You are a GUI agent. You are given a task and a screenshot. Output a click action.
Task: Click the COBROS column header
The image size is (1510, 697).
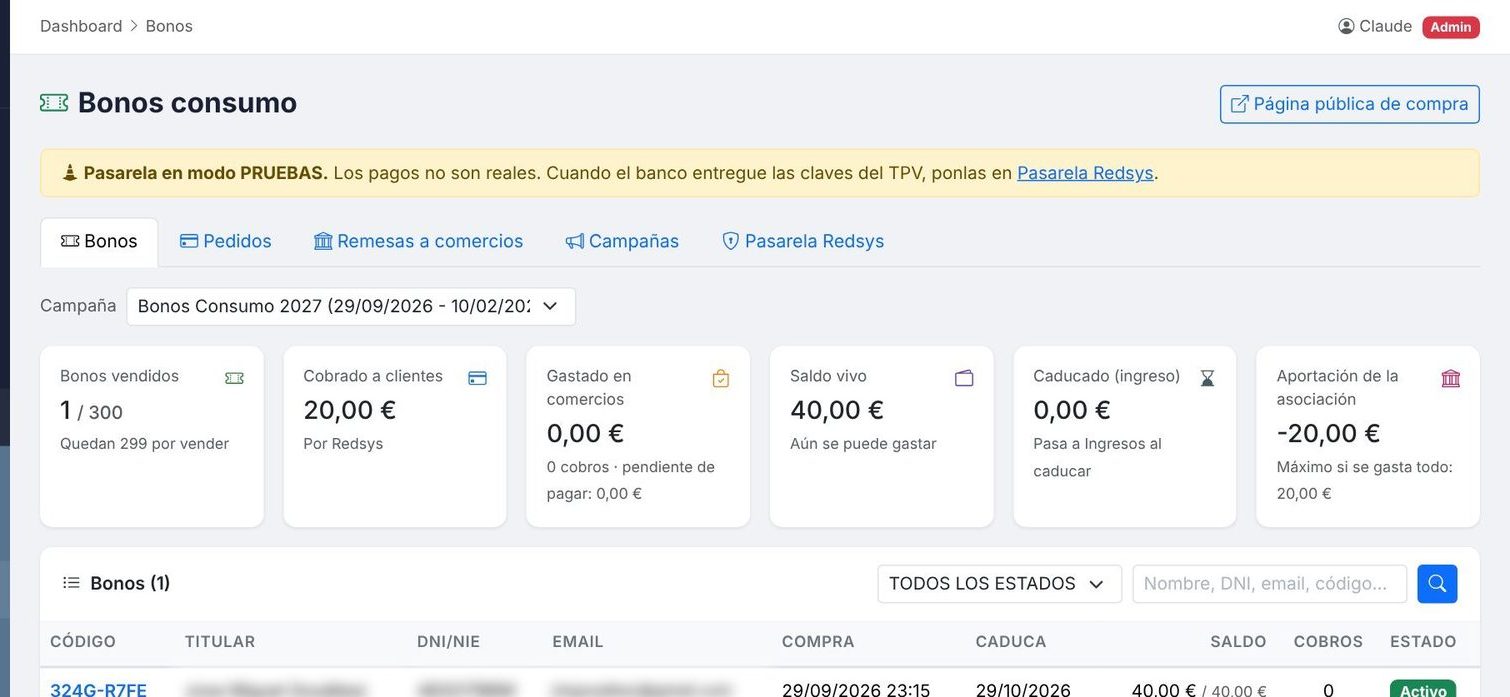tap(1328, 642)
